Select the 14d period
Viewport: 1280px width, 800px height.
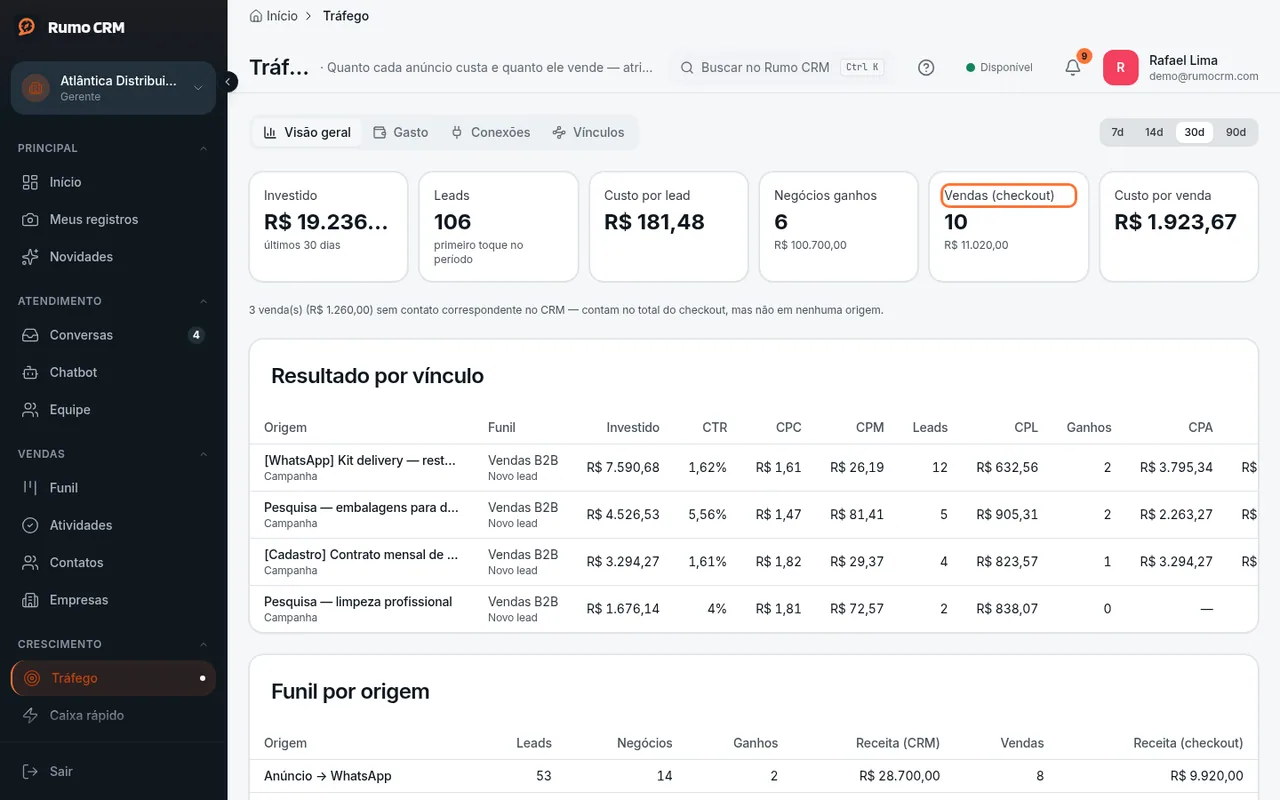click(x=1154, y=132)
